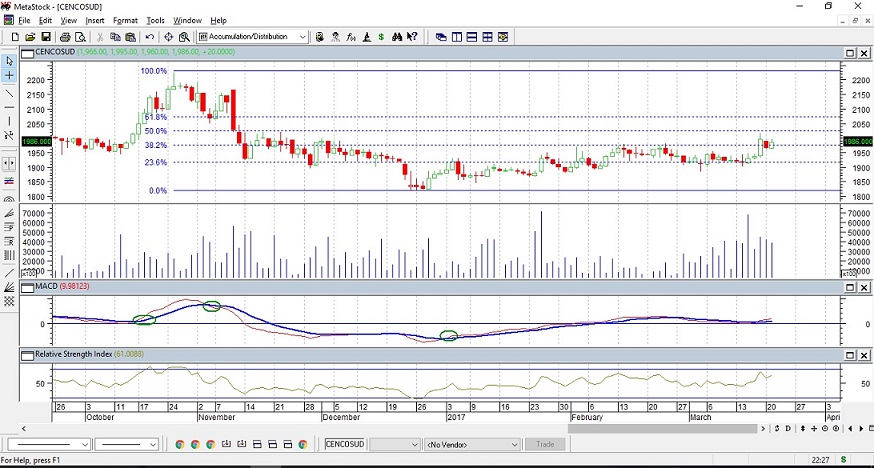Close the MACD indicator pane
Viewport: 874px width, 468px height.
864,287
